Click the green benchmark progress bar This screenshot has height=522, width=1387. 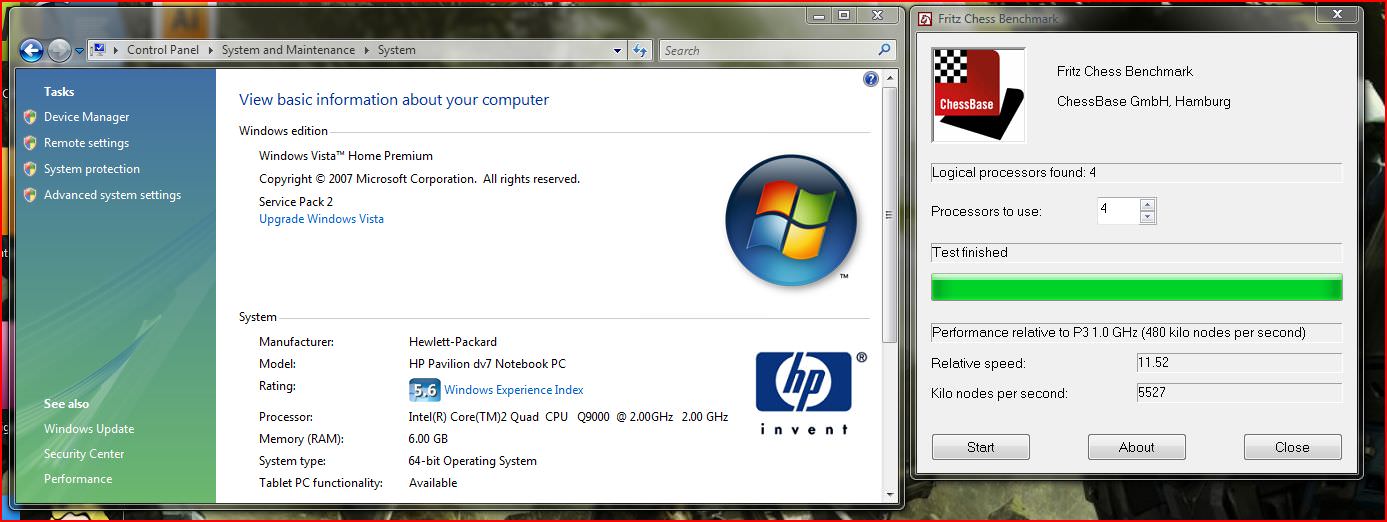[x=1136, y=288]
